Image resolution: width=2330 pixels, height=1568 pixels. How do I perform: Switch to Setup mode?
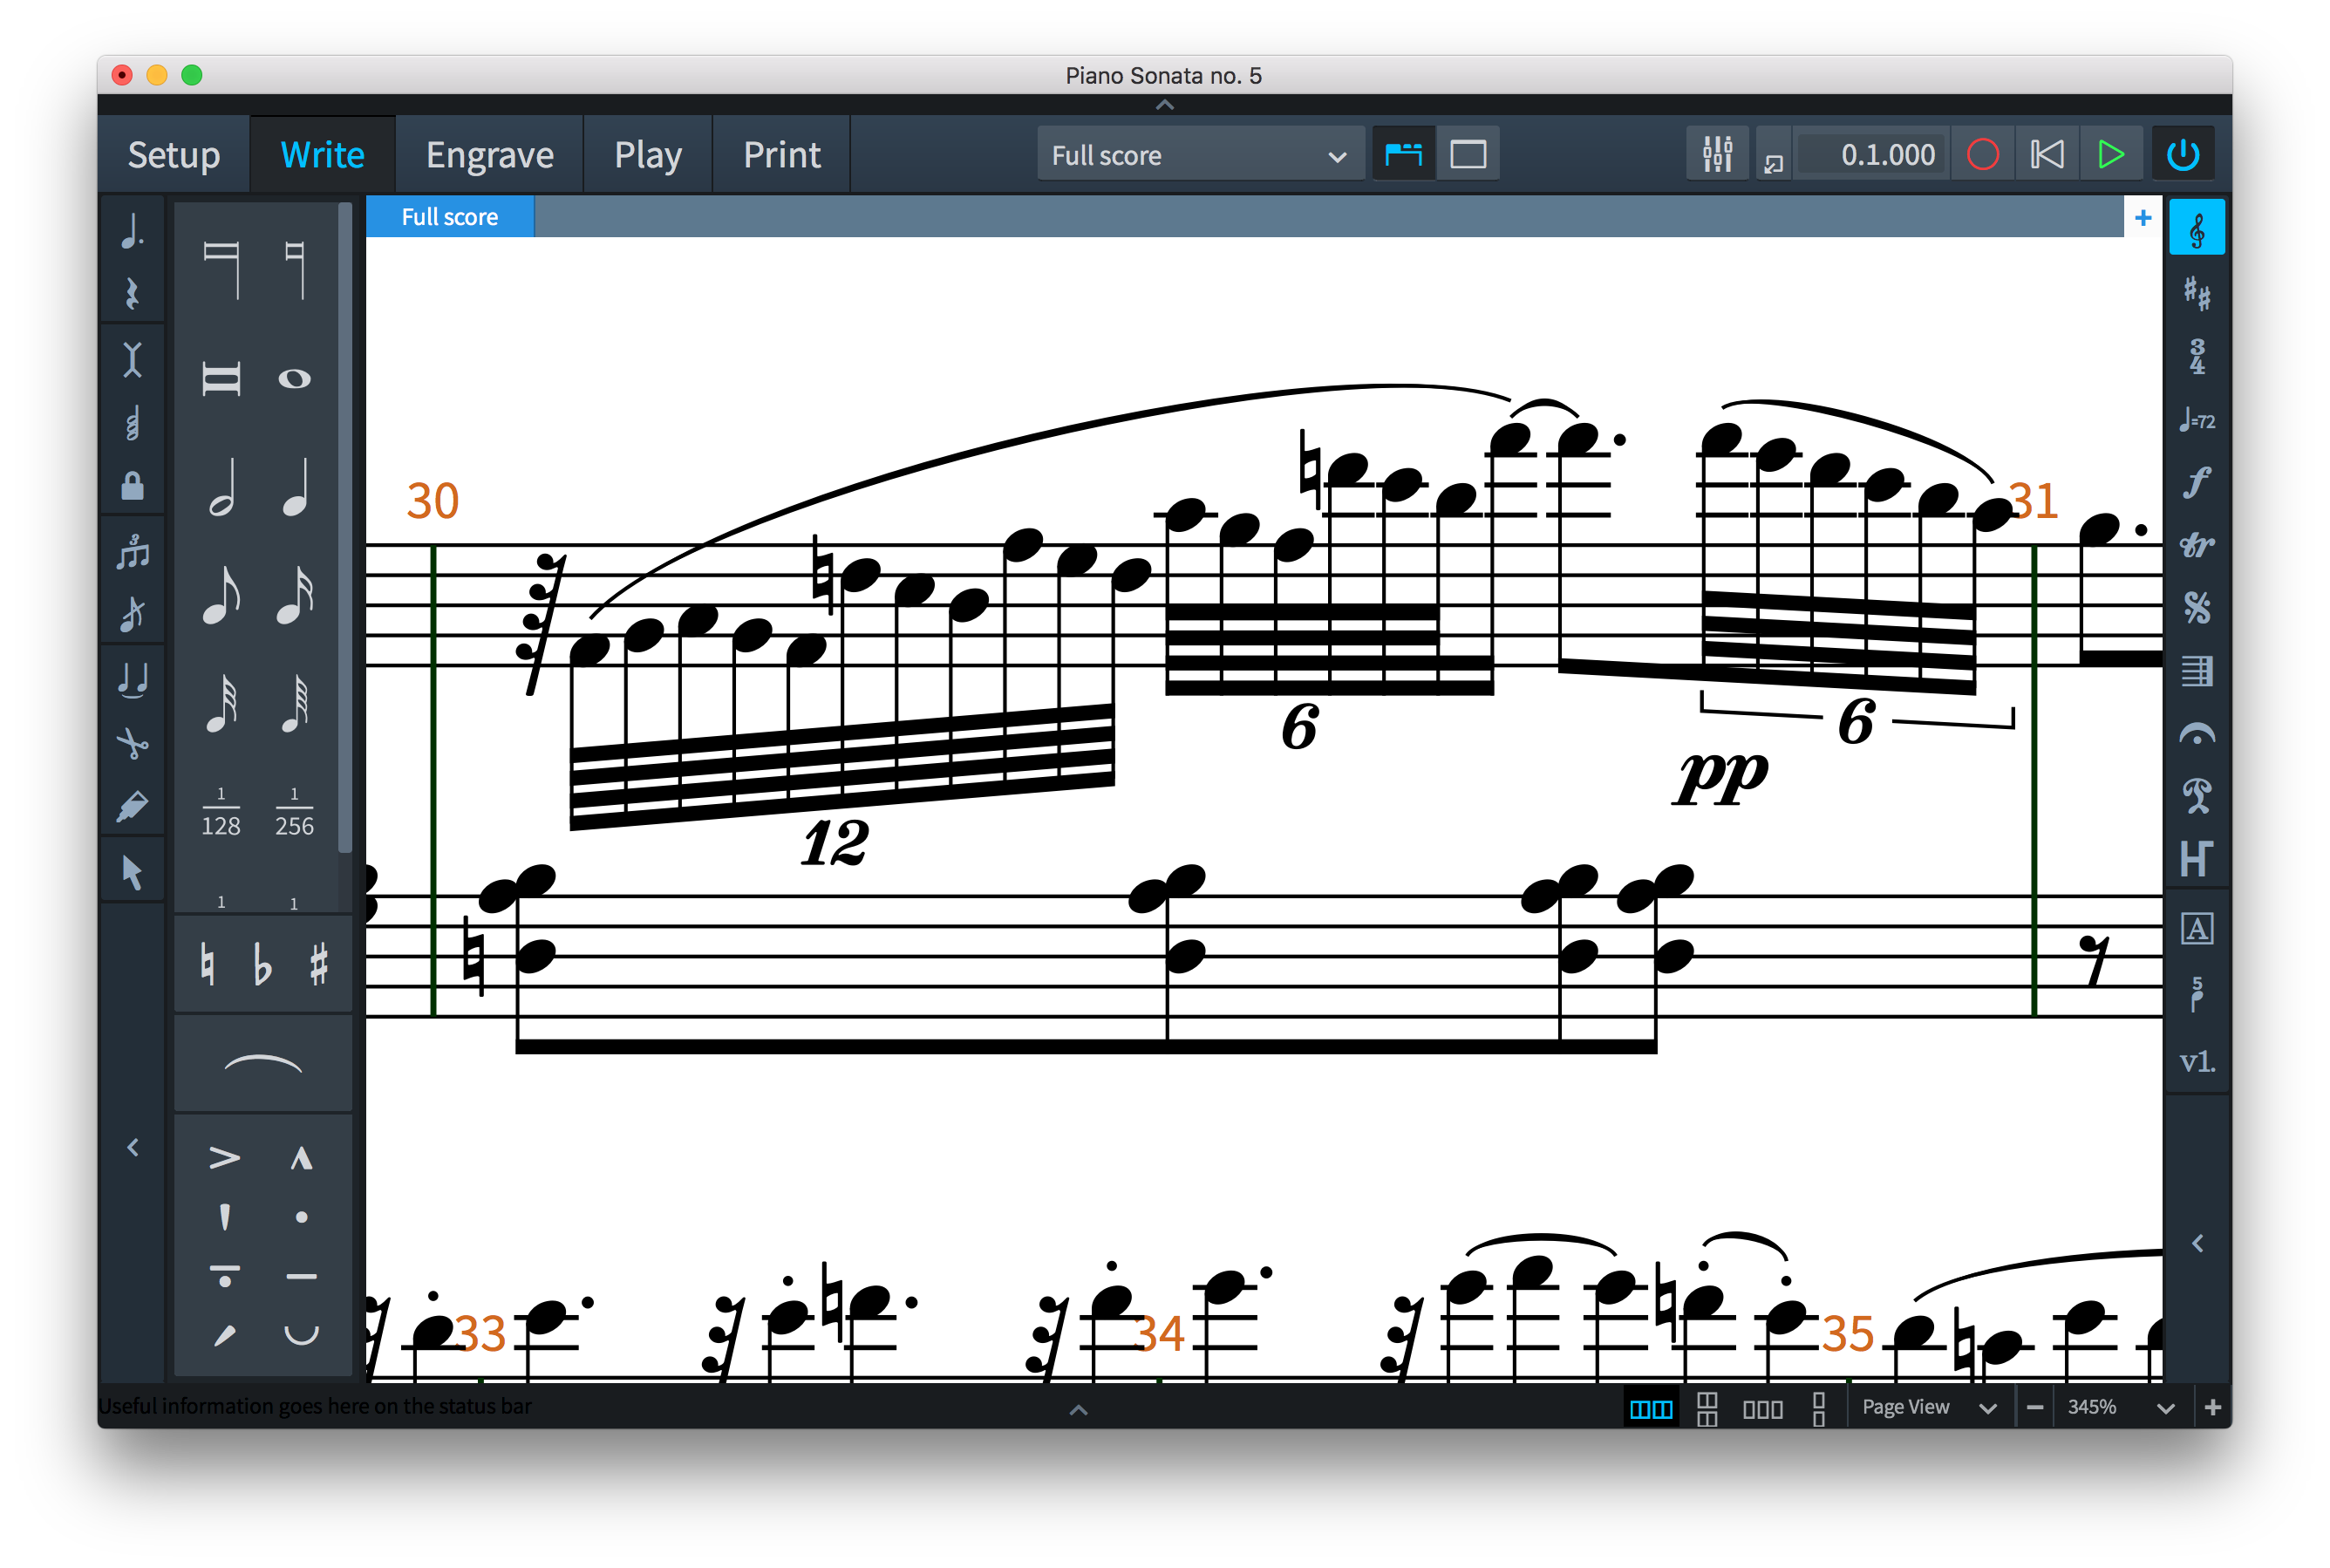pos(173,155)
